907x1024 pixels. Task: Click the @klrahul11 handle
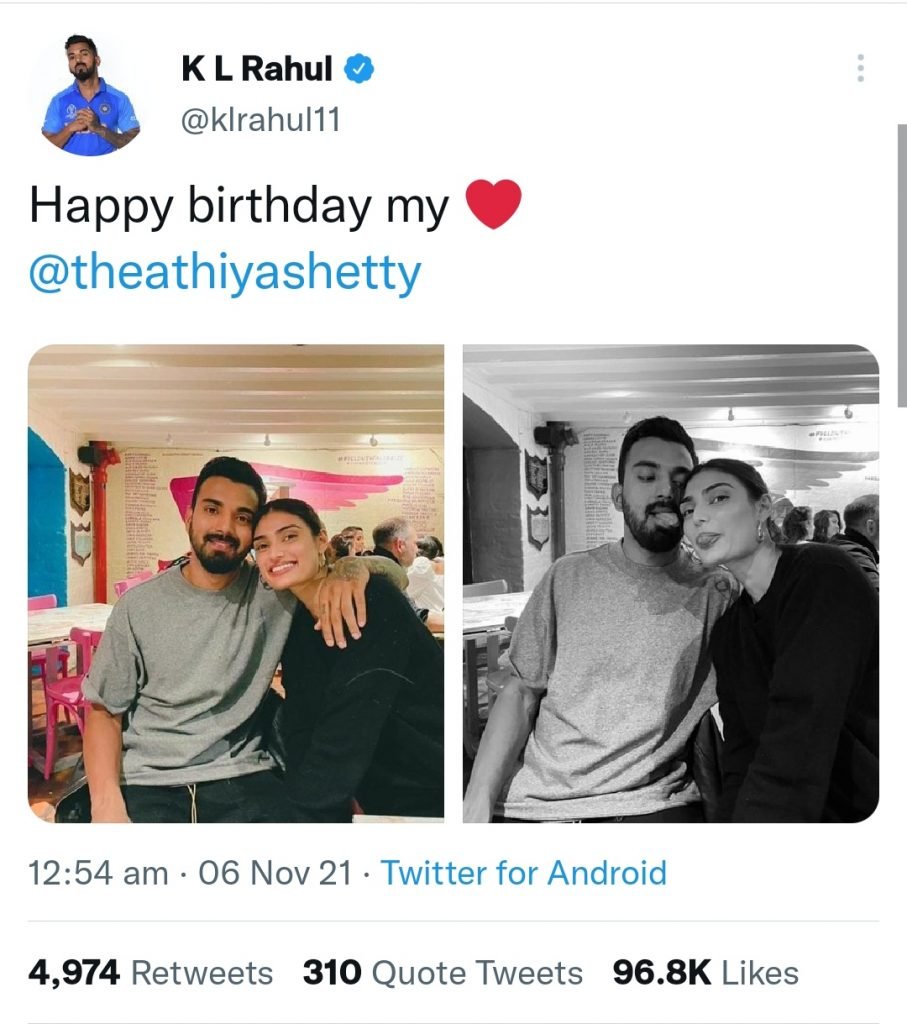click(x=261, y=121)
